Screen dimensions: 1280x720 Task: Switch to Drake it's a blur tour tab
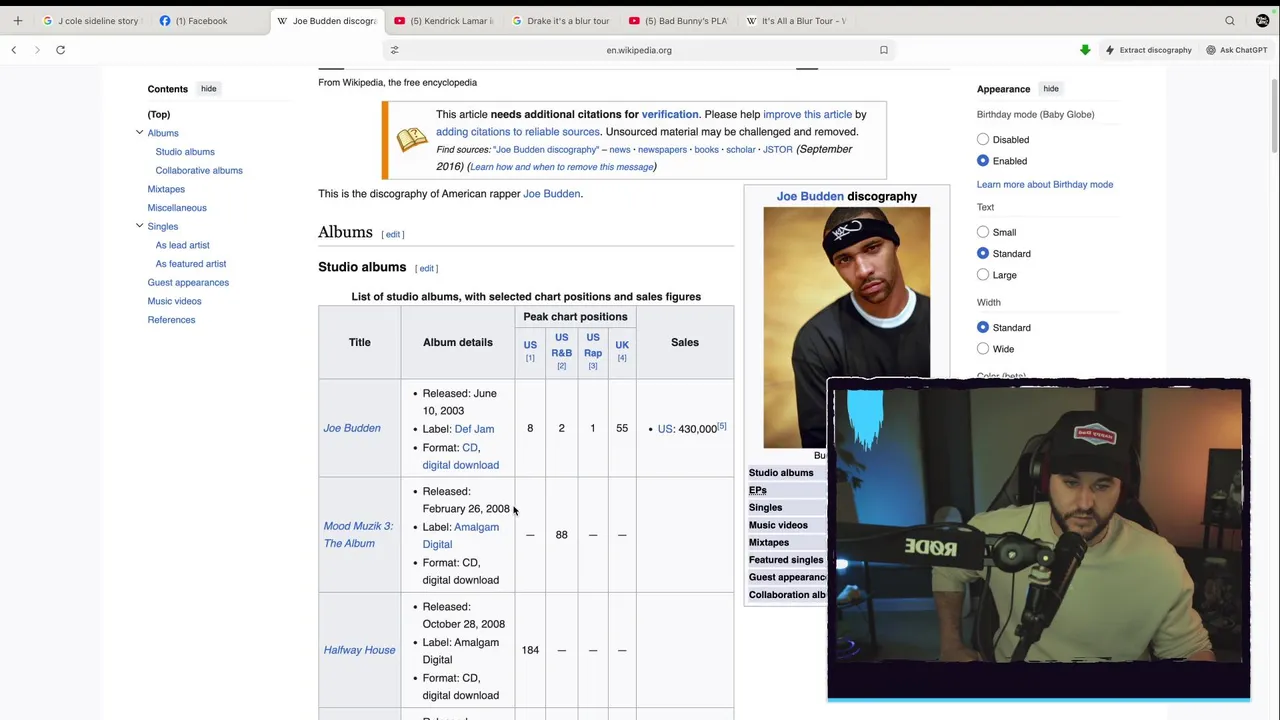click(x=561, y=21)
